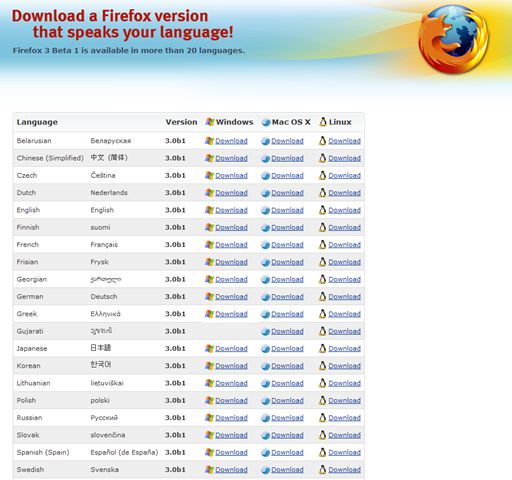Click the Mac icon in Georgian row
This screenshot has width=512, height=480.
(x=265, y=280)
